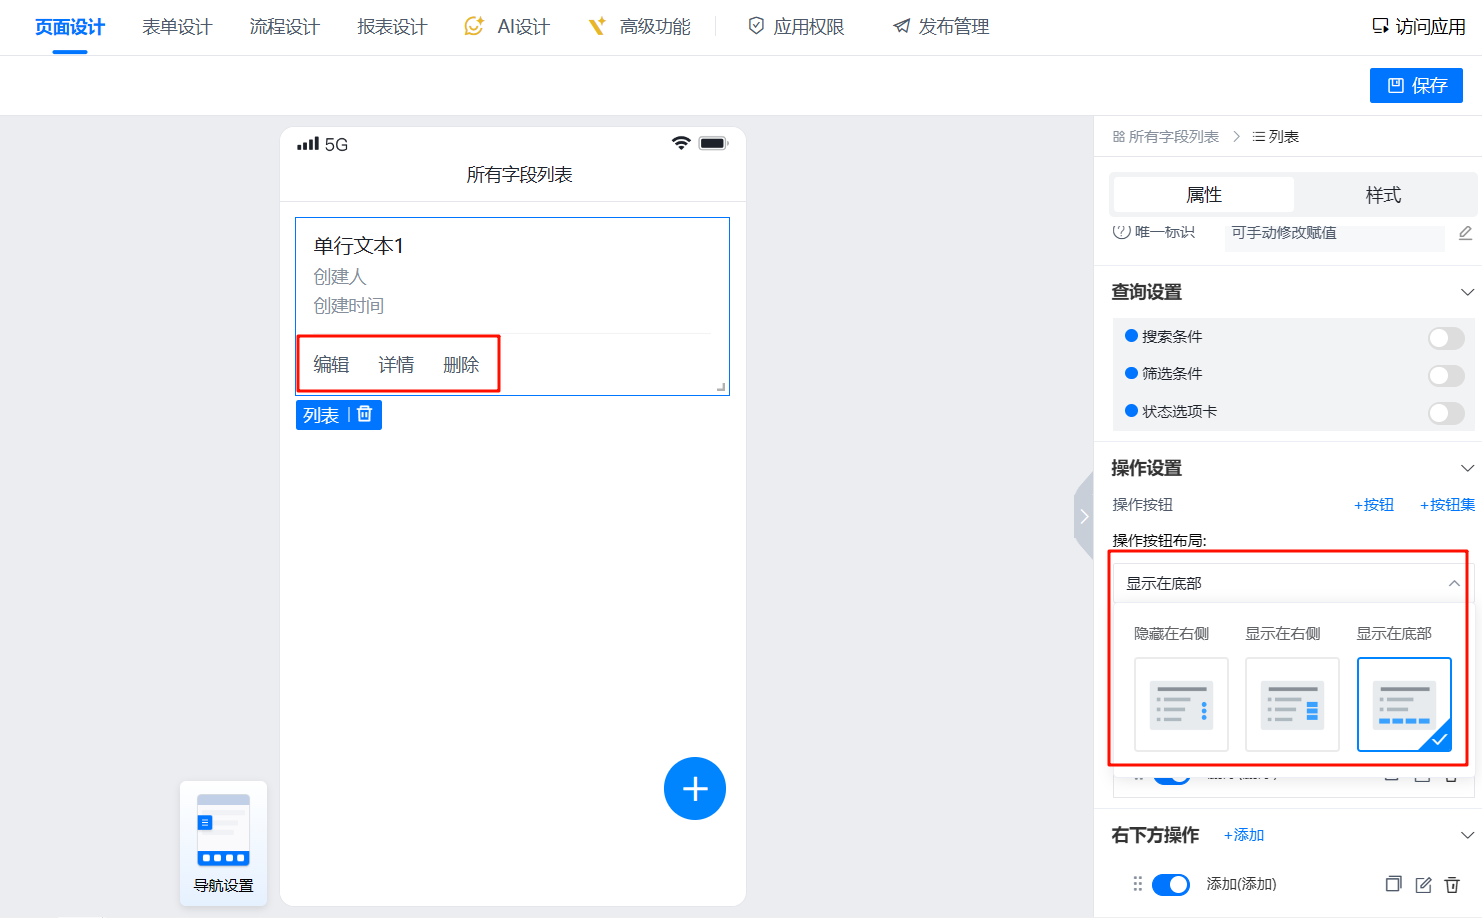
Task: Collapse the 查询设置 section
Action: pos(1466,292)
